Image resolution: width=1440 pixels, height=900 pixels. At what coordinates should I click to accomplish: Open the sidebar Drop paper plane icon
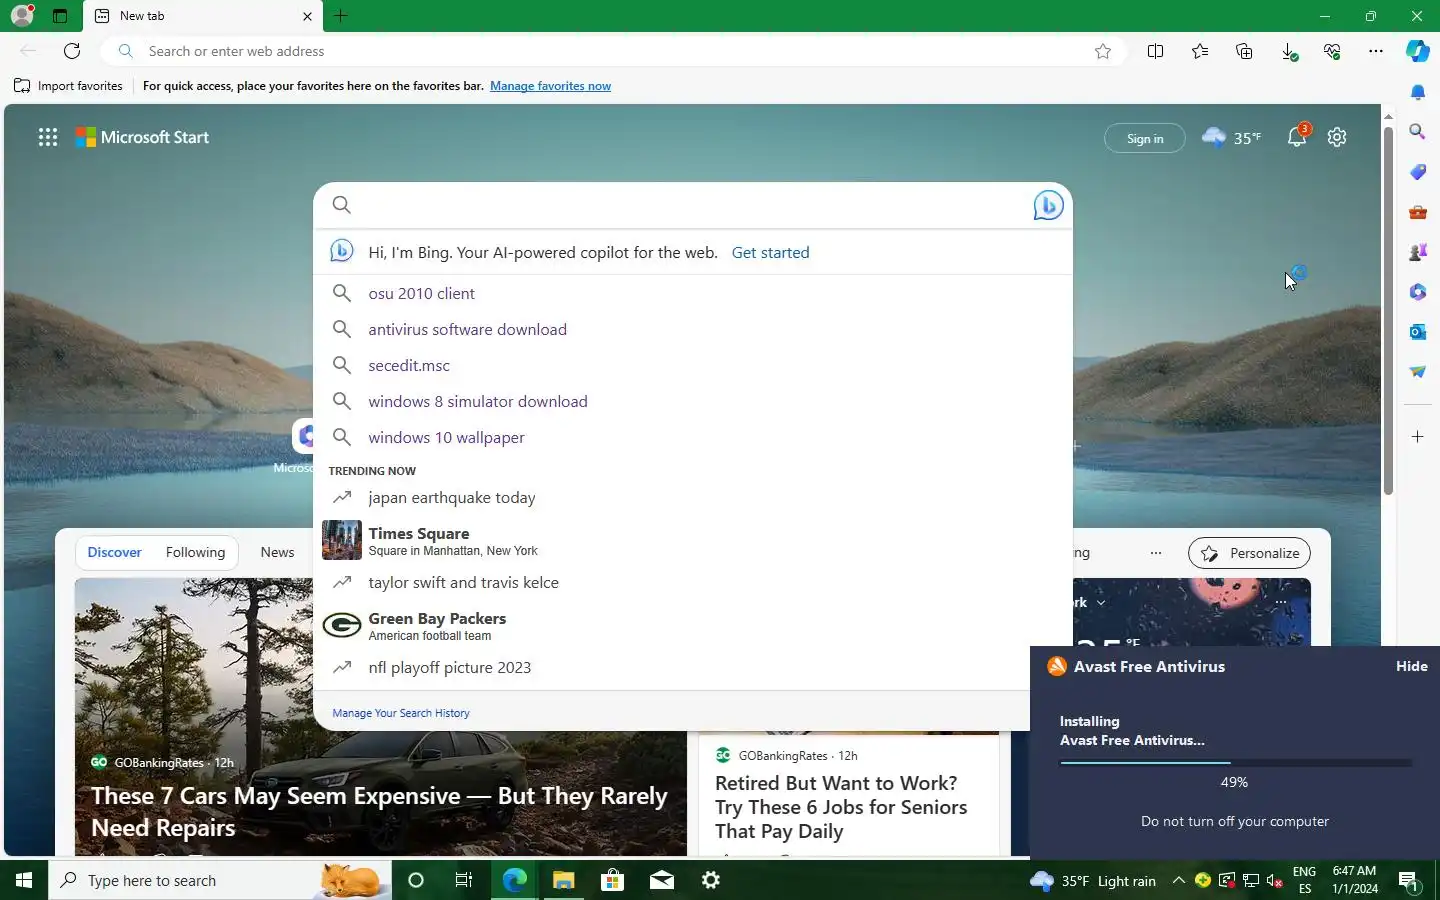click(x=1418, y=372)
